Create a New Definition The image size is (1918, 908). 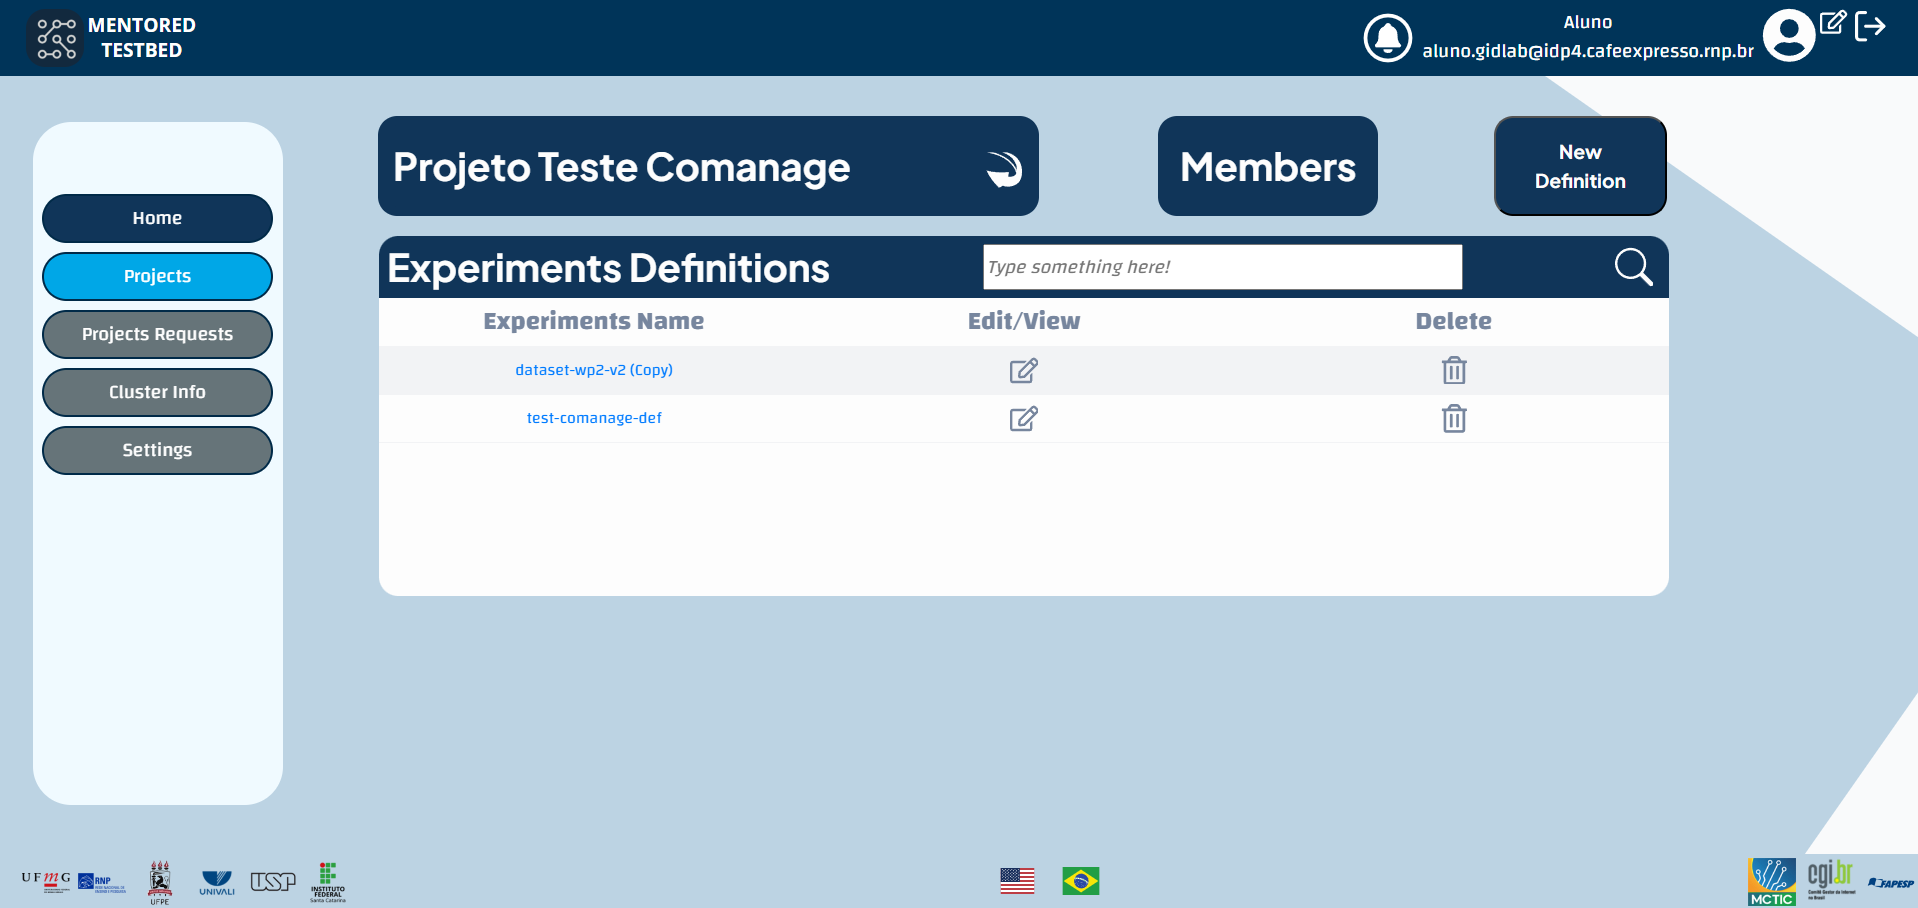click(1580, 167)
